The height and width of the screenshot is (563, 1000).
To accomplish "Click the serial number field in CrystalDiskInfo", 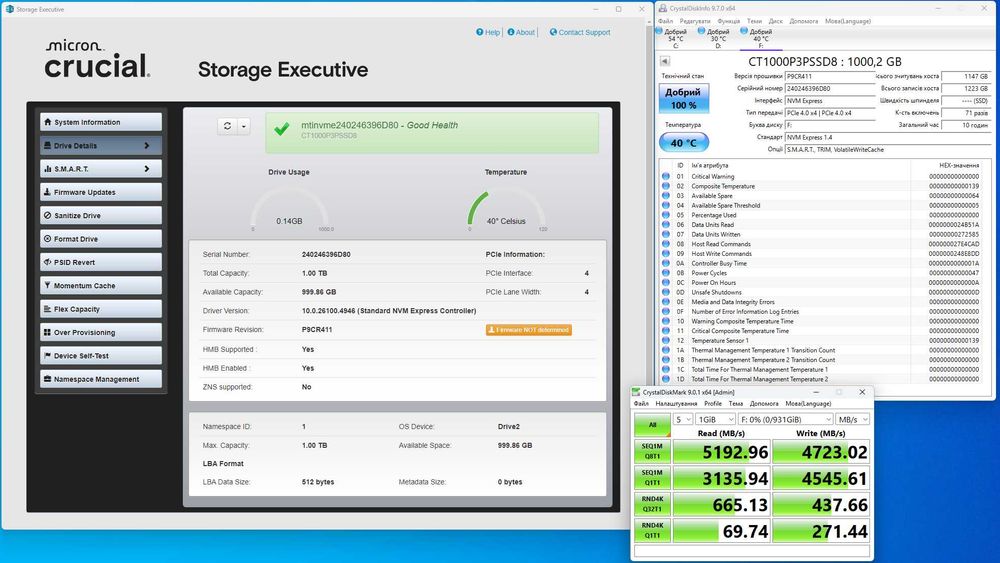I will point(830,88).
